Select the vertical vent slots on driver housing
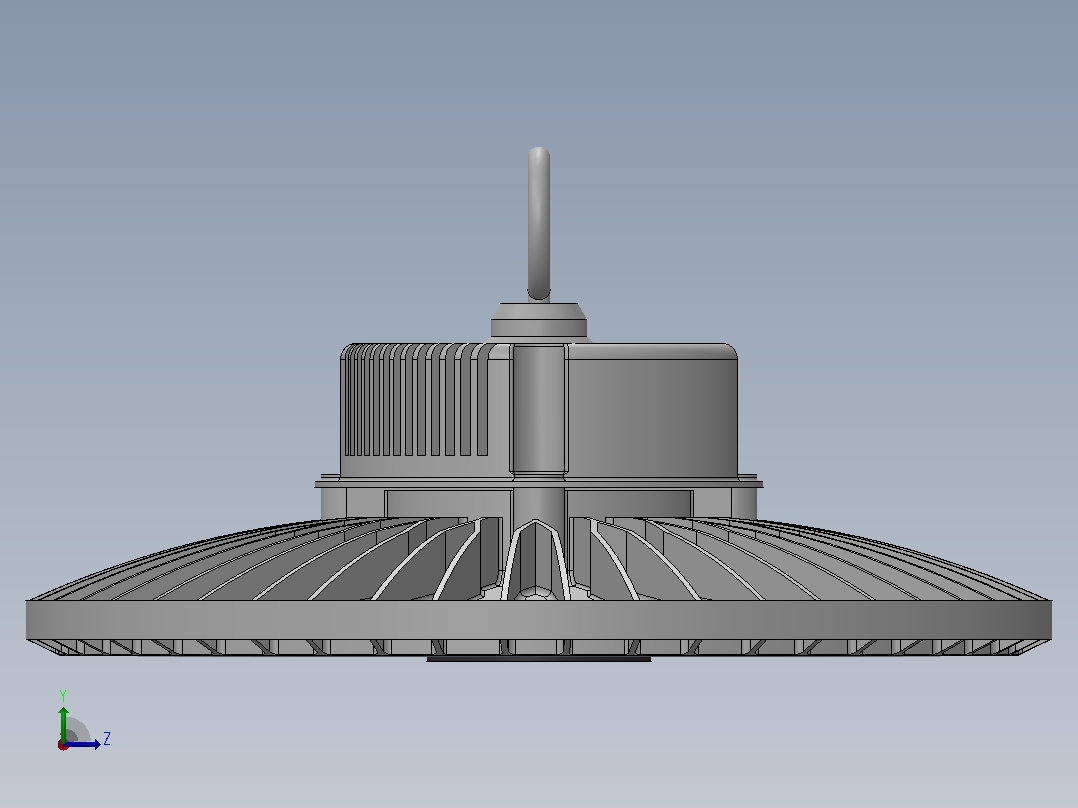Image resolution: width=1078 pixels, height=808 pixels. (416, 400)
